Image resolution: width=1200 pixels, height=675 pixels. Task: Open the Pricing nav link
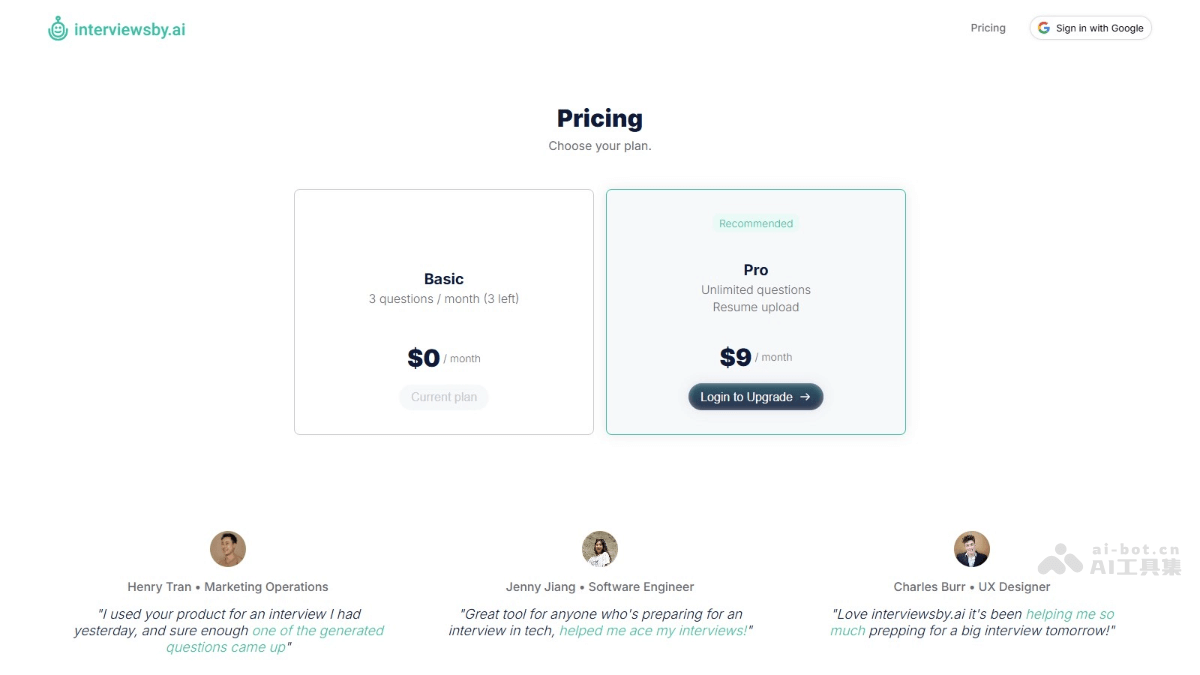point(988,28)
